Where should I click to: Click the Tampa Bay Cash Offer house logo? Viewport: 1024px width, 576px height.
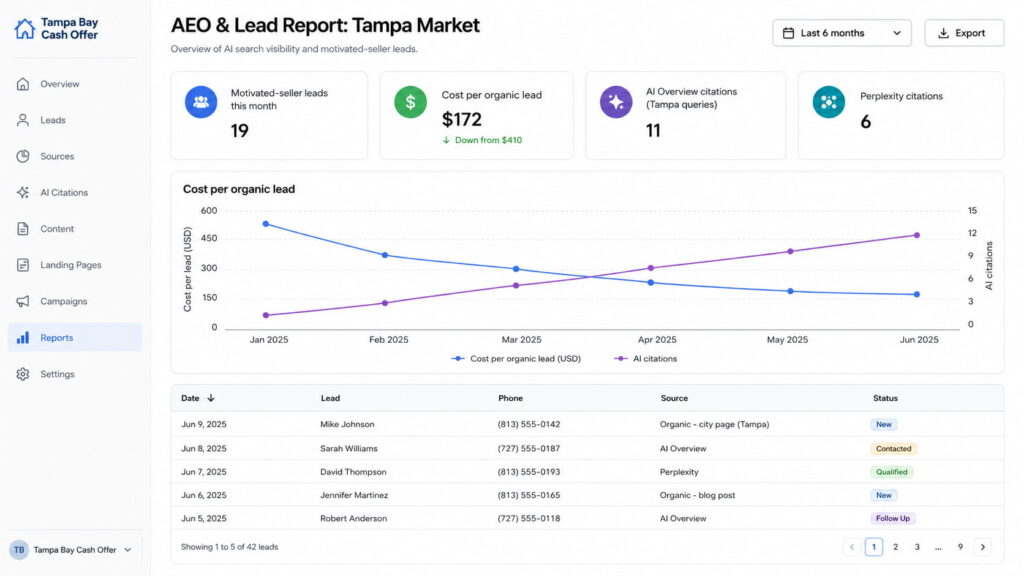(24, 29)
